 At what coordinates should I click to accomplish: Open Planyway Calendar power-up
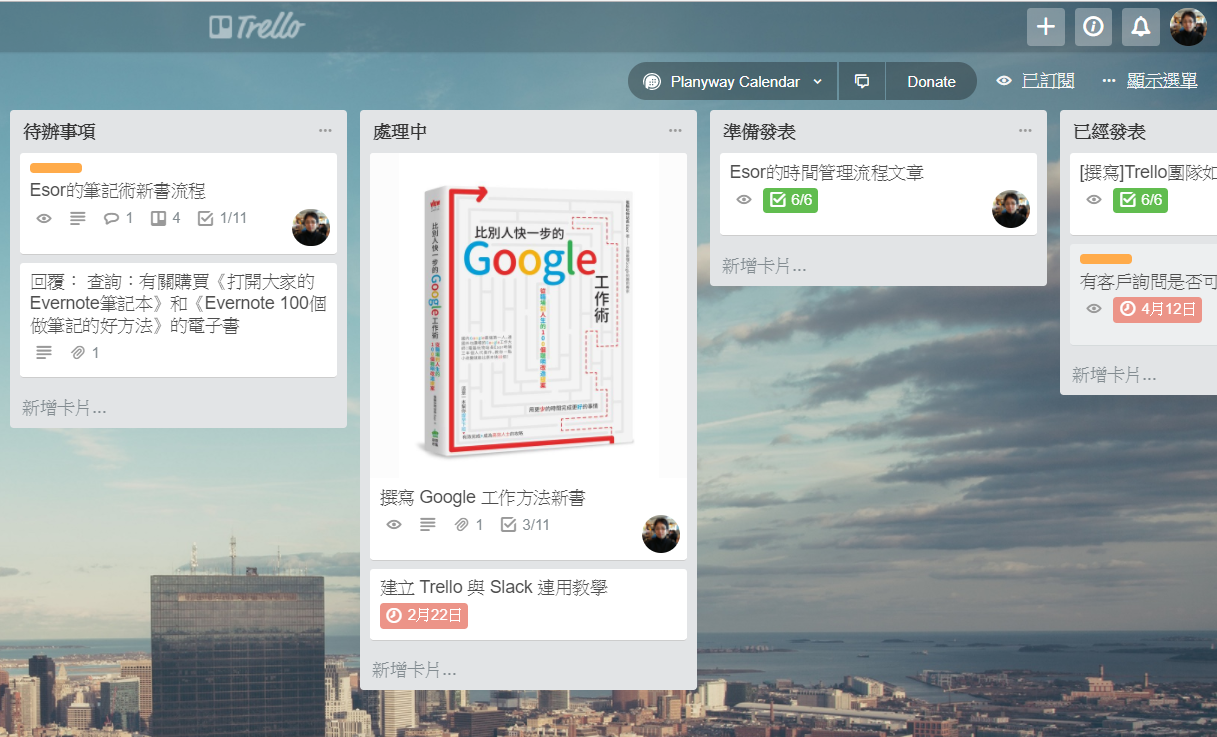pos(733,81)
